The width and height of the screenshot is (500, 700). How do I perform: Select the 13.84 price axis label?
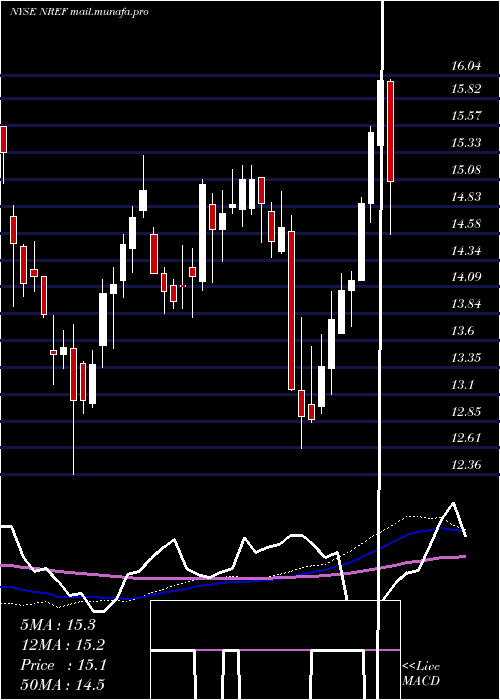(466, 304)
